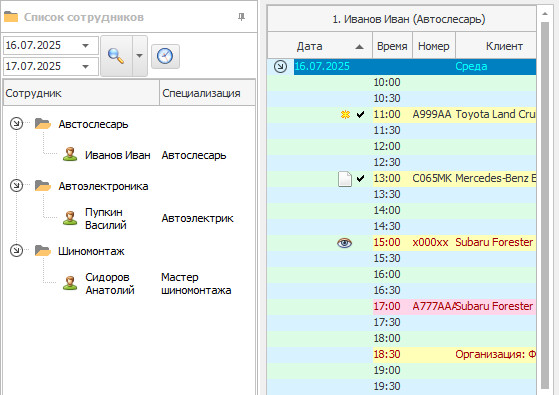559x395 pixels.
Task: Click plate number C065MK
Action: [x=432, y=178]
